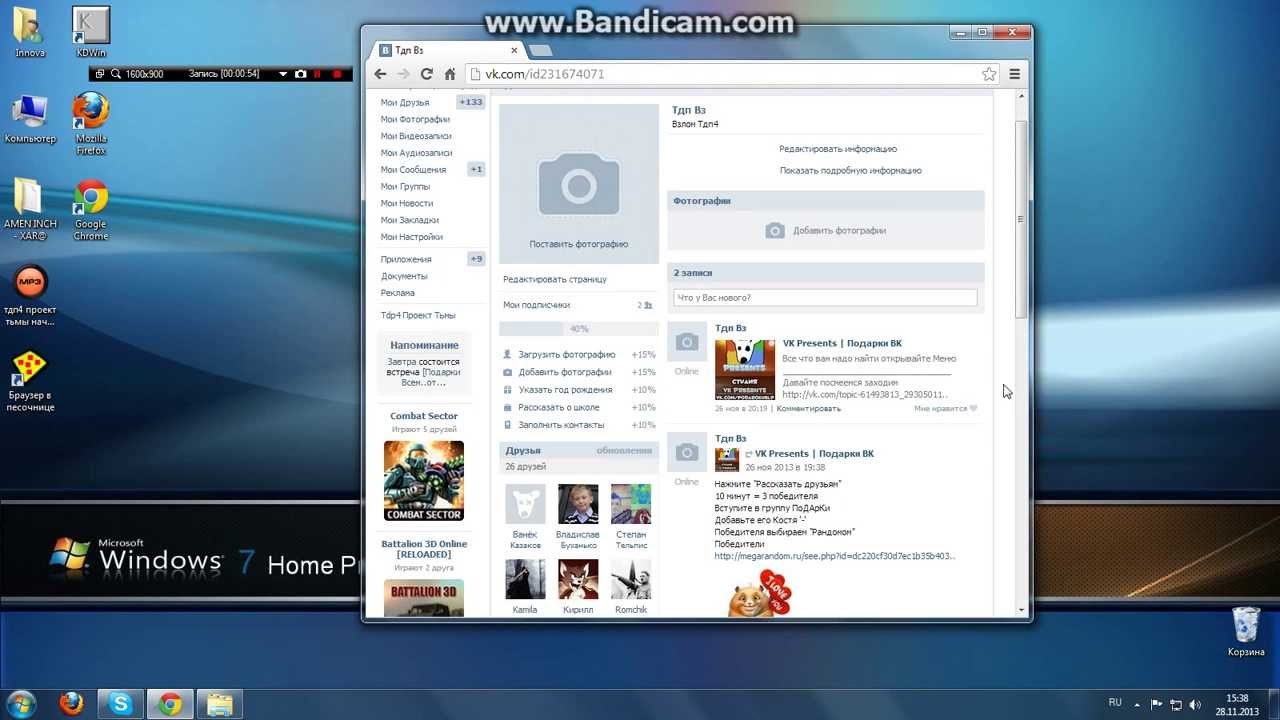Stop the Bandicam recording
Image resolution: width=1280 pixels, height=720 pixels.
click(337, 74)
